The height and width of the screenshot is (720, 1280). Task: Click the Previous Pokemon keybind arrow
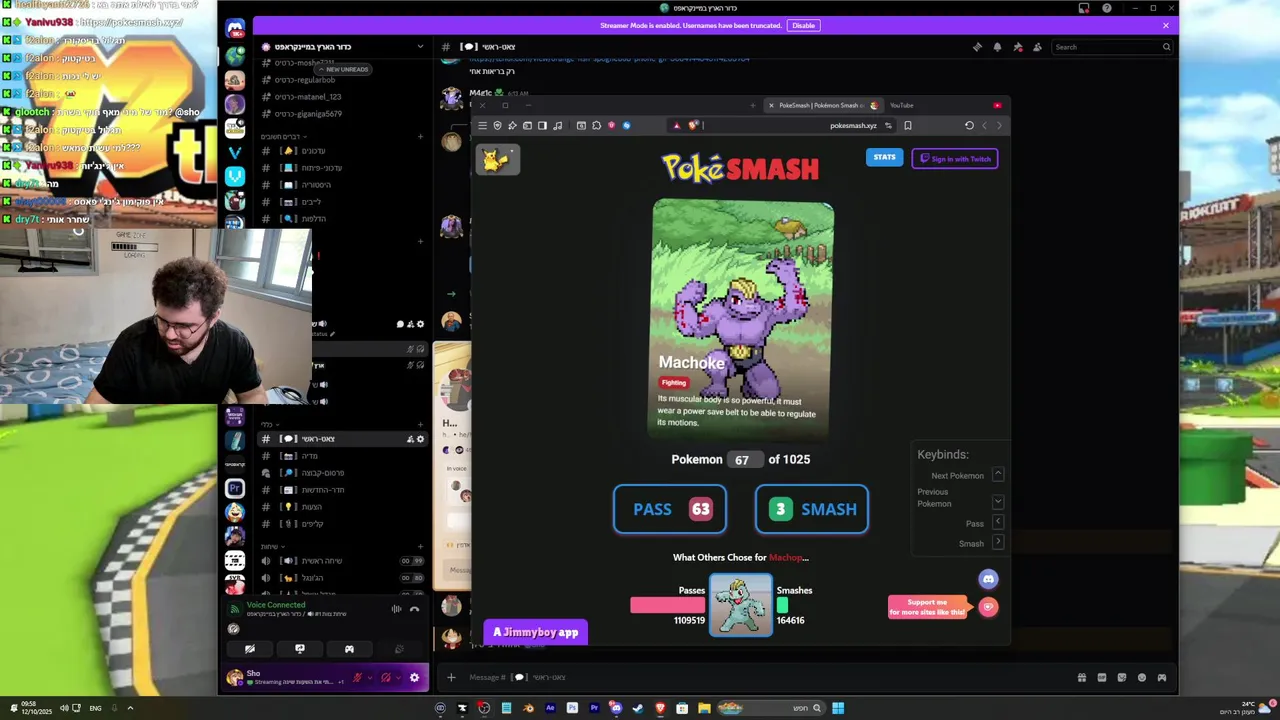(x=998, y=501)
